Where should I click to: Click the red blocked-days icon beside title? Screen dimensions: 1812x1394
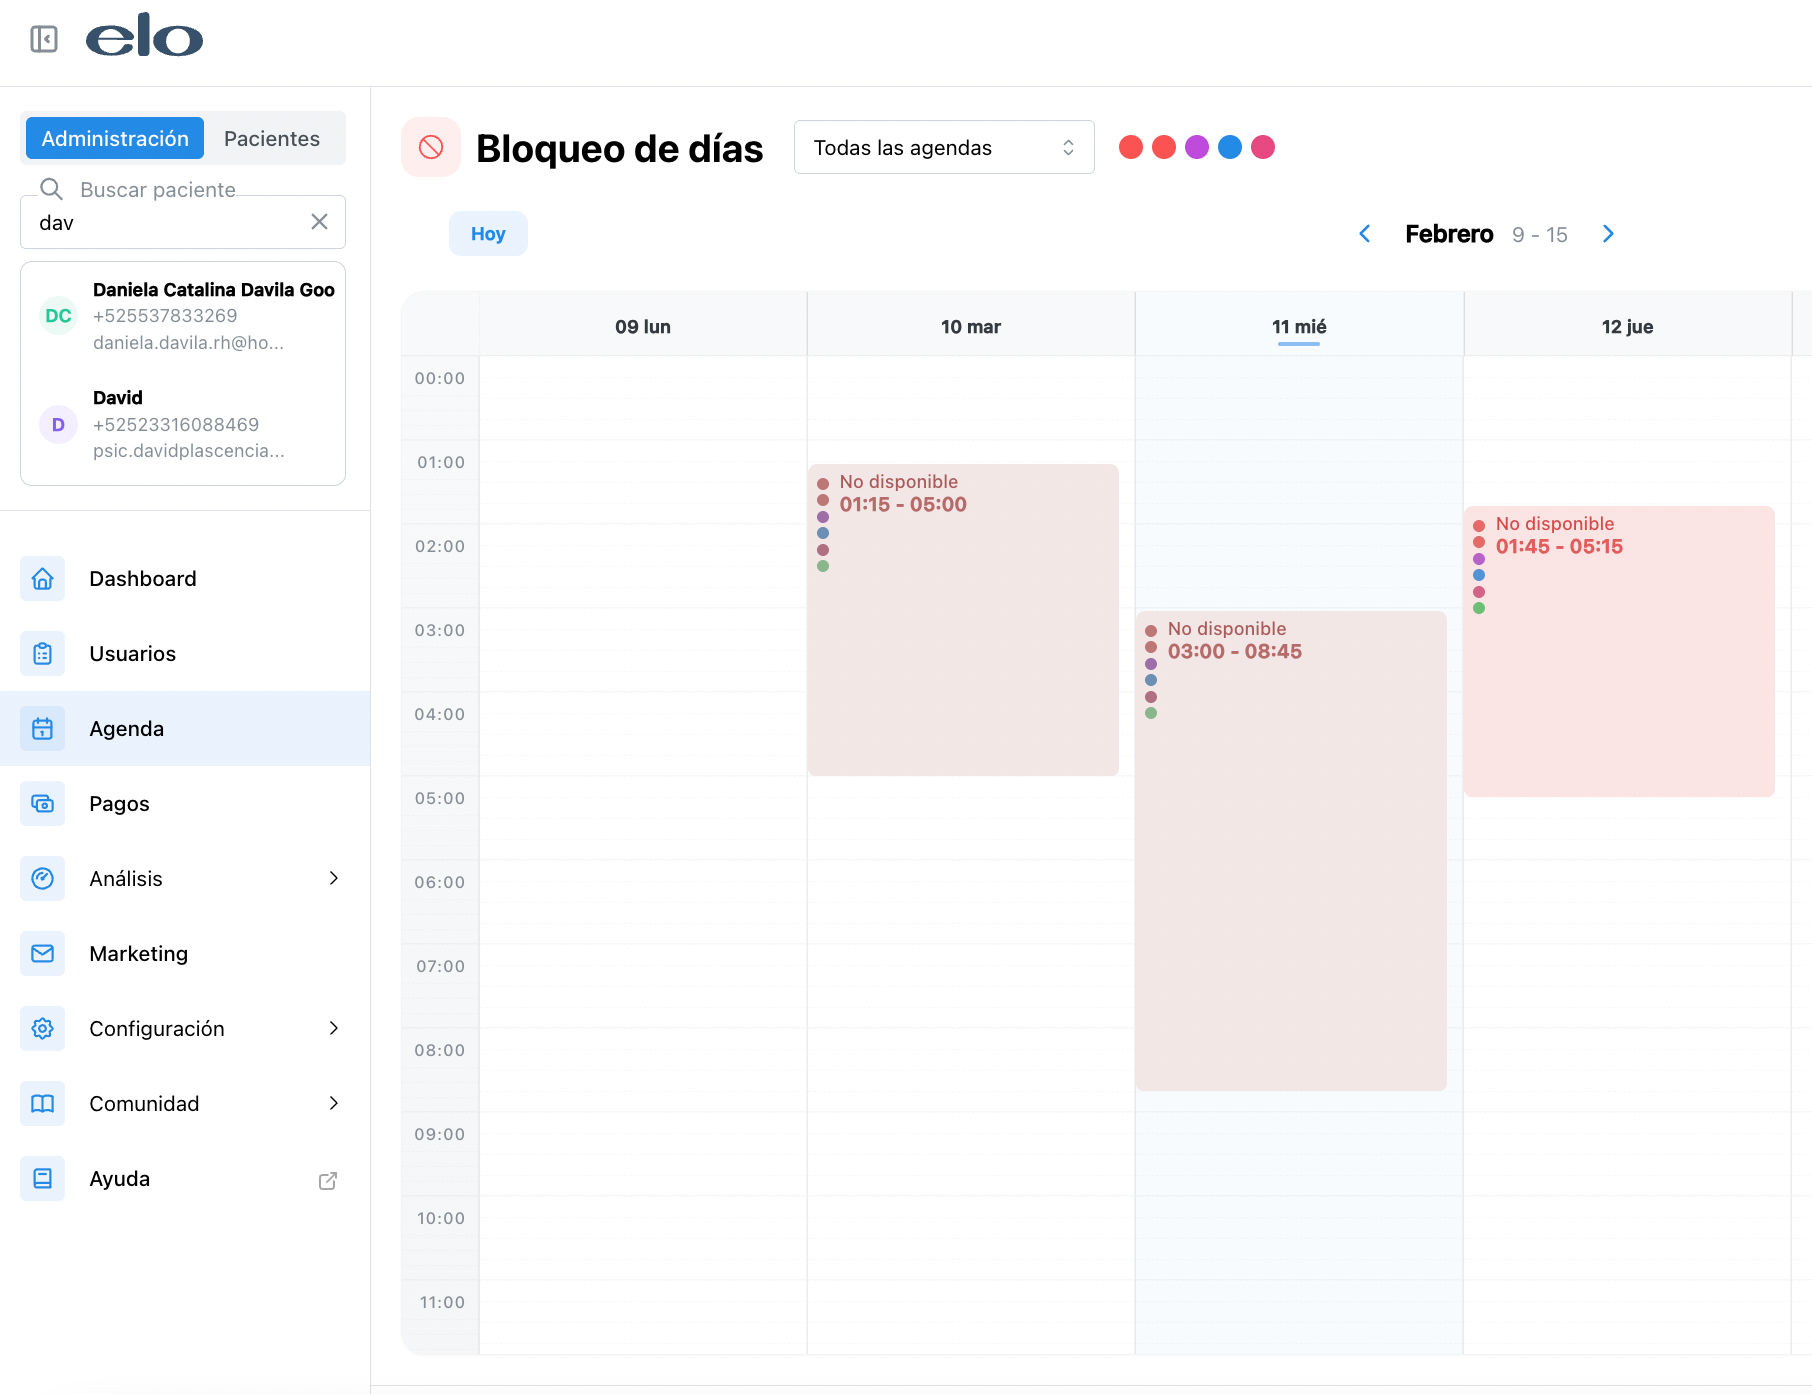coord(431,148)
